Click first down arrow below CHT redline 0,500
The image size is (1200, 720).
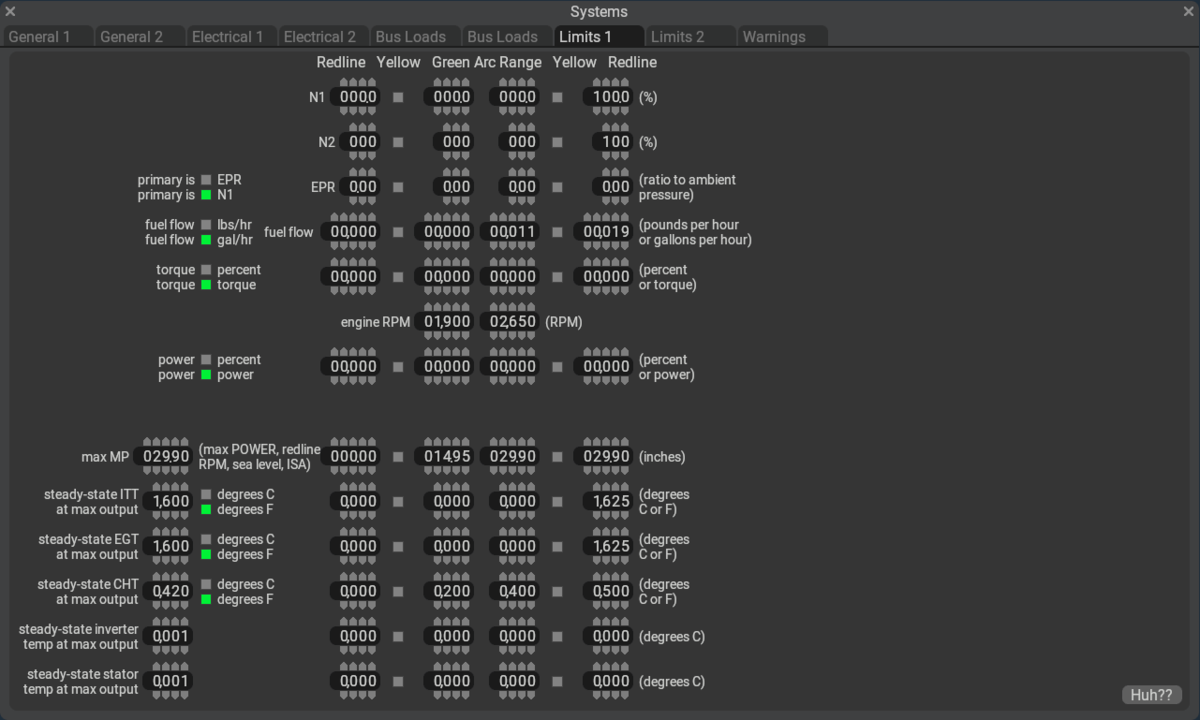tap(597, 606)
